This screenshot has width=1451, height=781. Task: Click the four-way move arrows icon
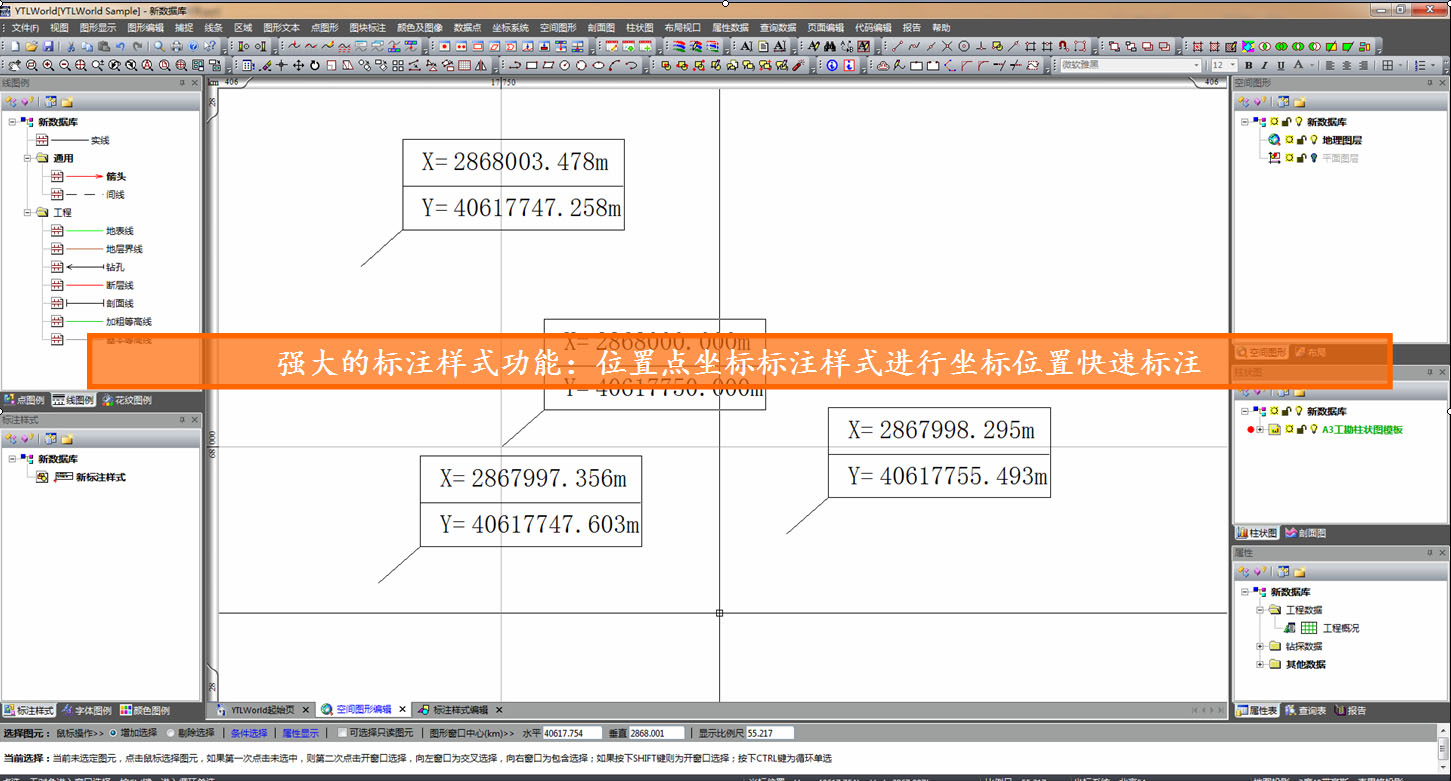click(x=298, y=65)
